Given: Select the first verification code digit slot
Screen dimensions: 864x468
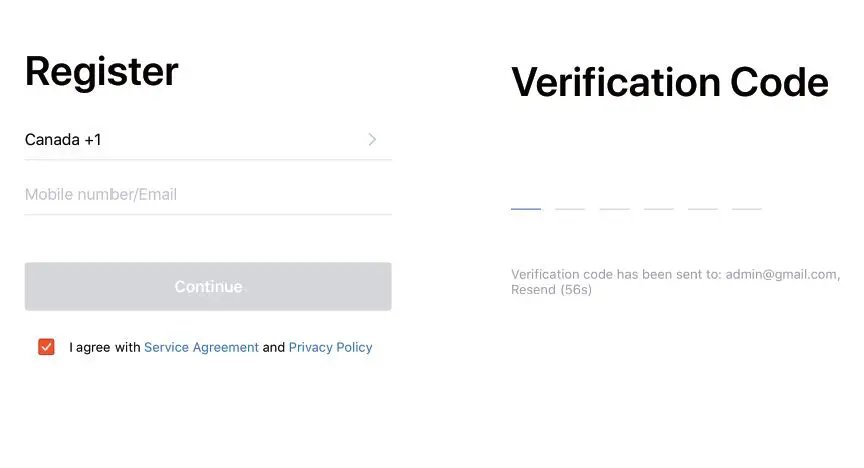Looking at the screenshot, I should pos(526,199).
